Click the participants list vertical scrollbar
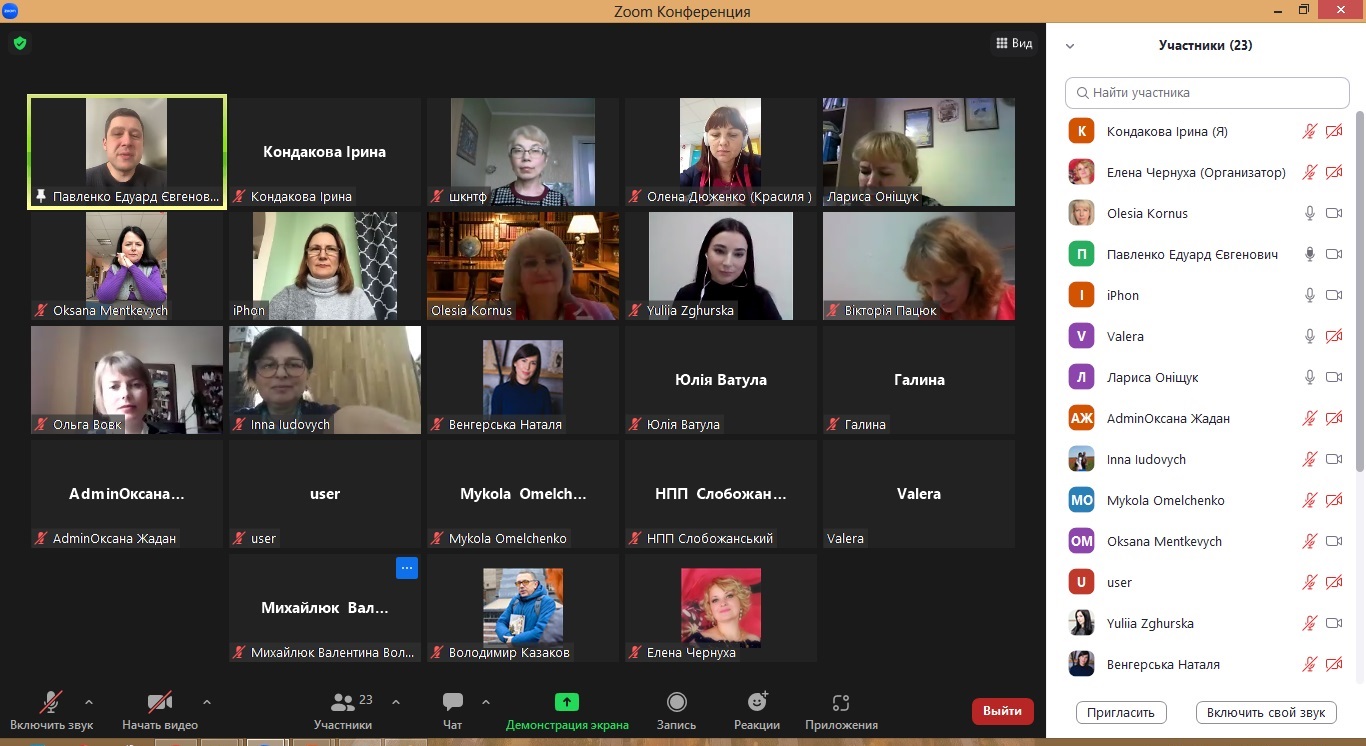The width and height of the screenshot is (1366, 746). tap(1358, 300)
